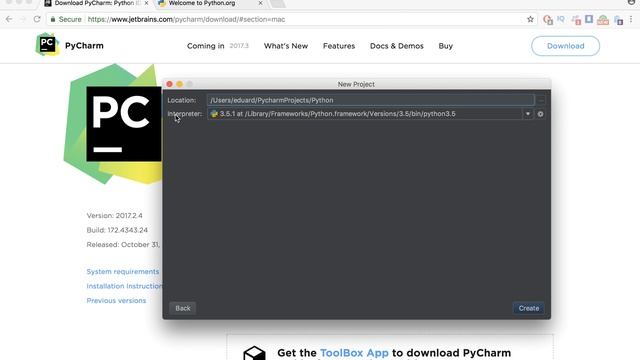The width and height of the screenshot is (640, 360).
Task: Bookmark the page with the star icon
Action: click(x=530, y=19)
